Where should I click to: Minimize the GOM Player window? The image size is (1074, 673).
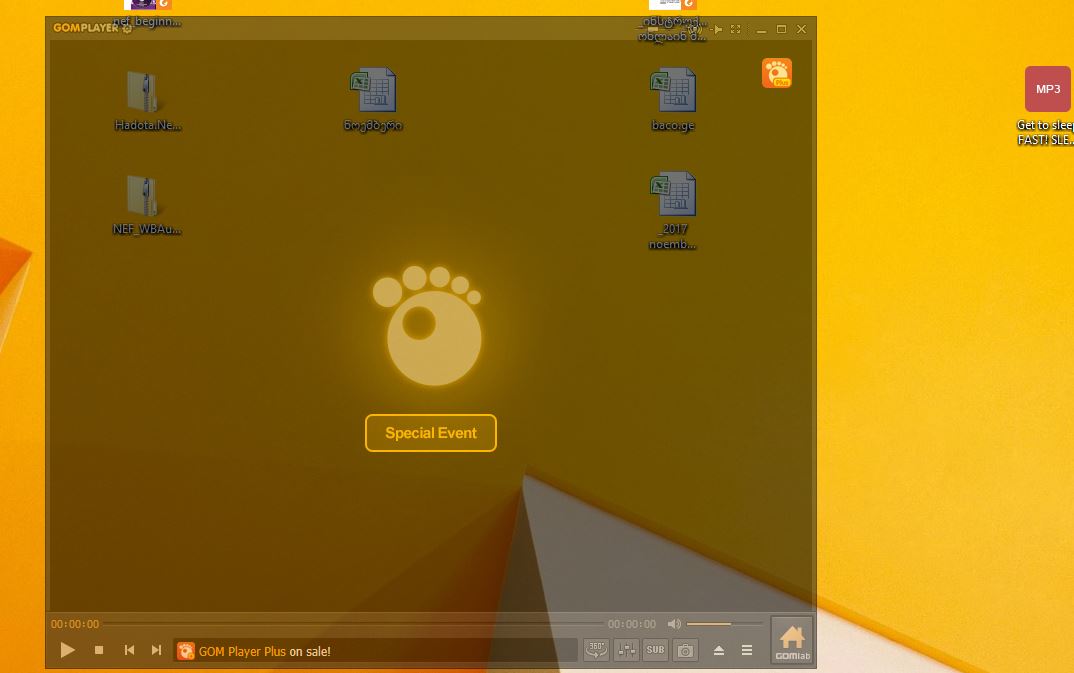click(x=761, y=29)
